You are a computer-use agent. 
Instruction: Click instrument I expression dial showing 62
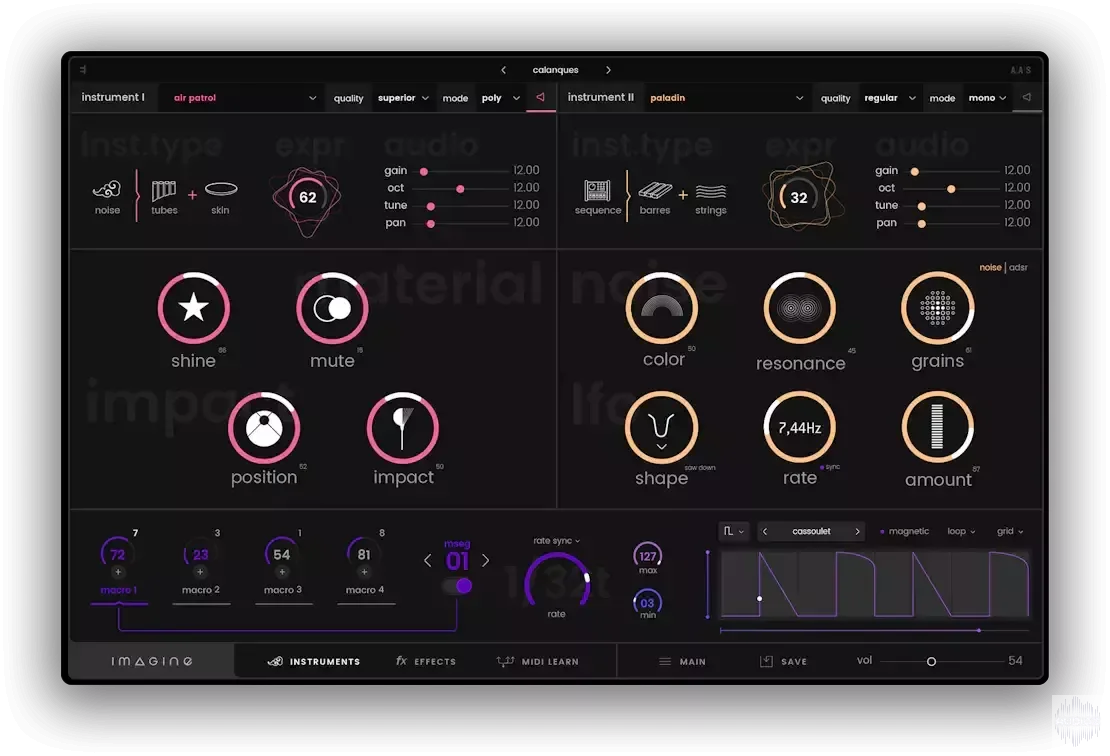pos(307,197)
